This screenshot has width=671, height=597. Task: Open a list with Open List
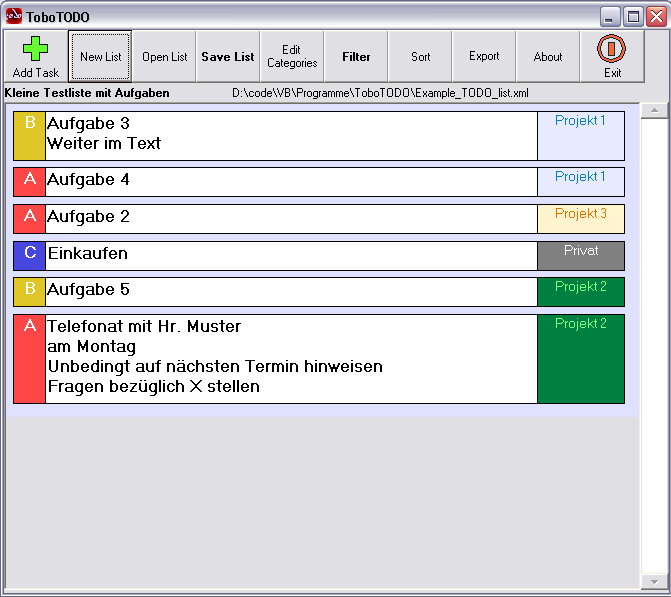point(164,57)
